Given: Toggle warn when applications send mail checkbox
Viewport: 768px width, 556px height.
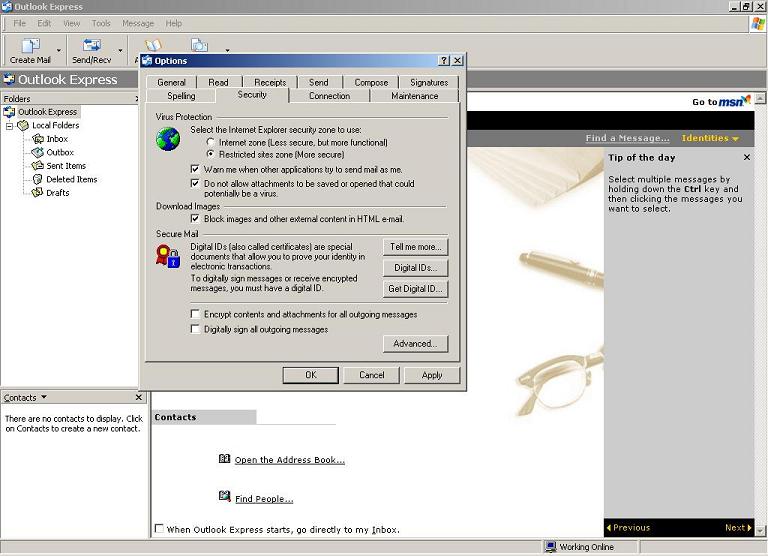Looking at the screenshot, I should coord(195,169).
